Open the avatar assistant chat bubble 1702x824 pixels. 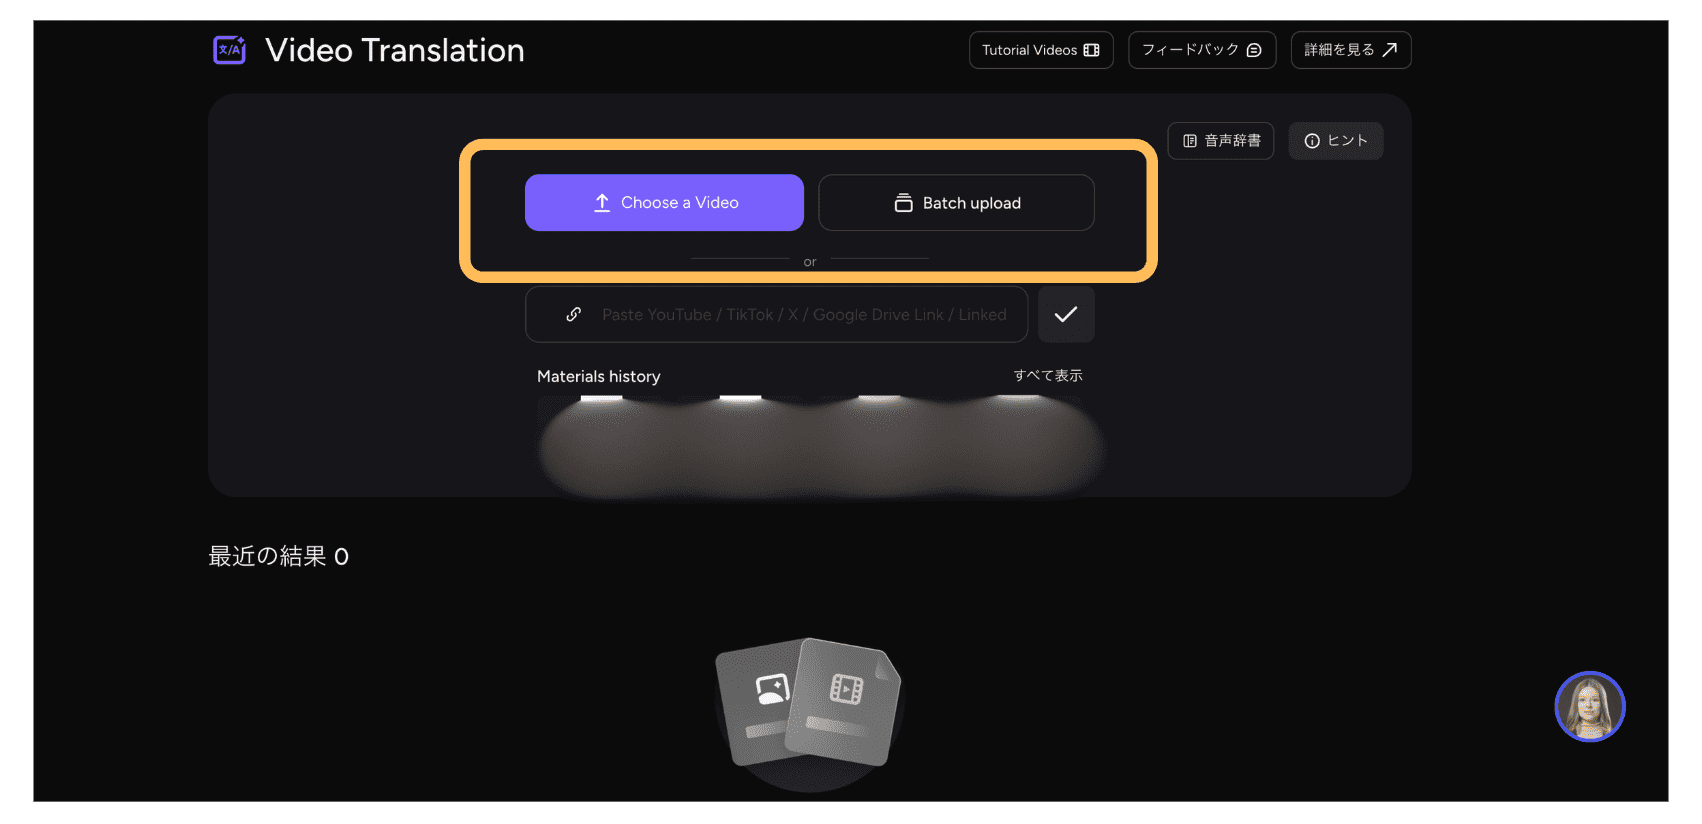coord(1589,707)
